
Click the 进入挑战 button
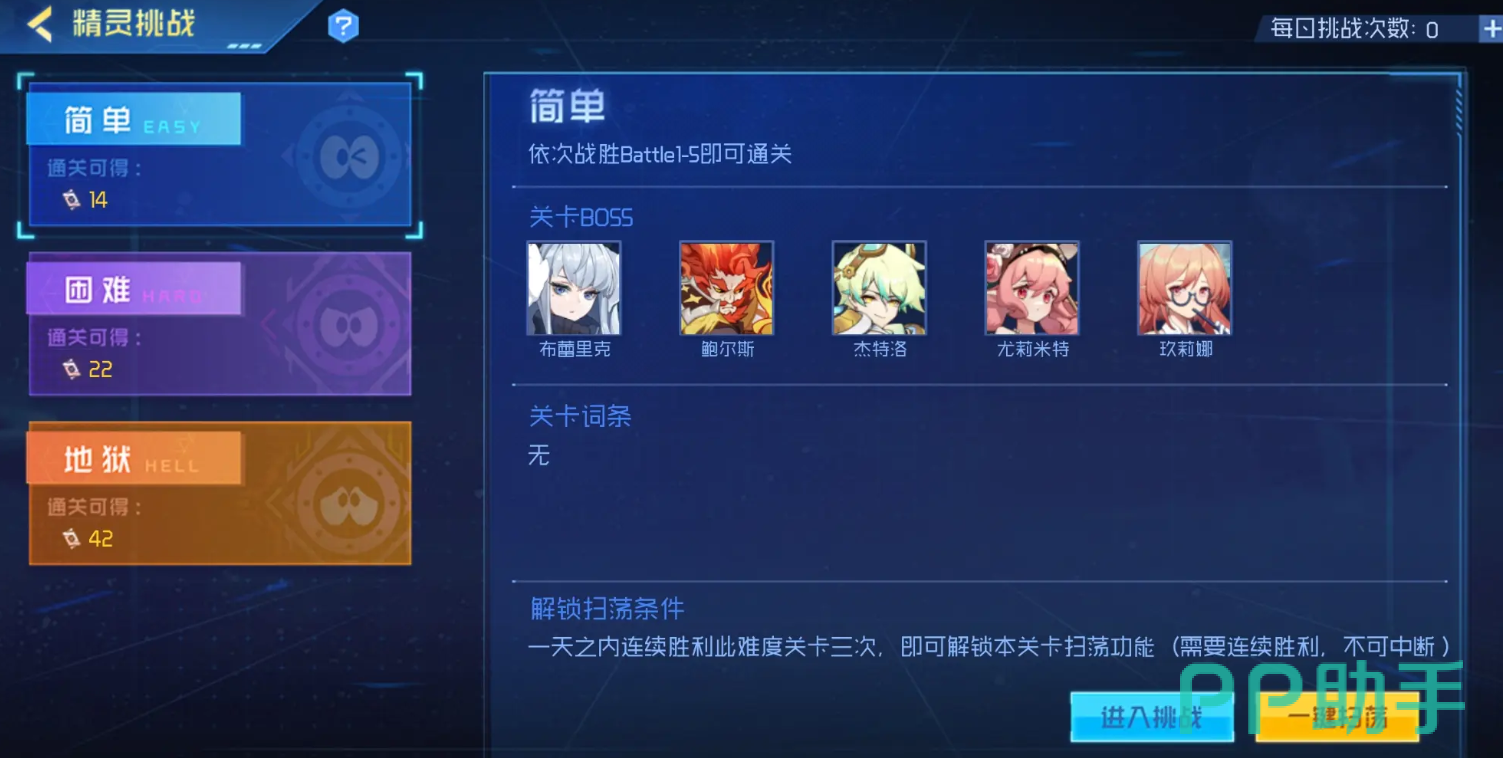click(x=1151, y=717)
